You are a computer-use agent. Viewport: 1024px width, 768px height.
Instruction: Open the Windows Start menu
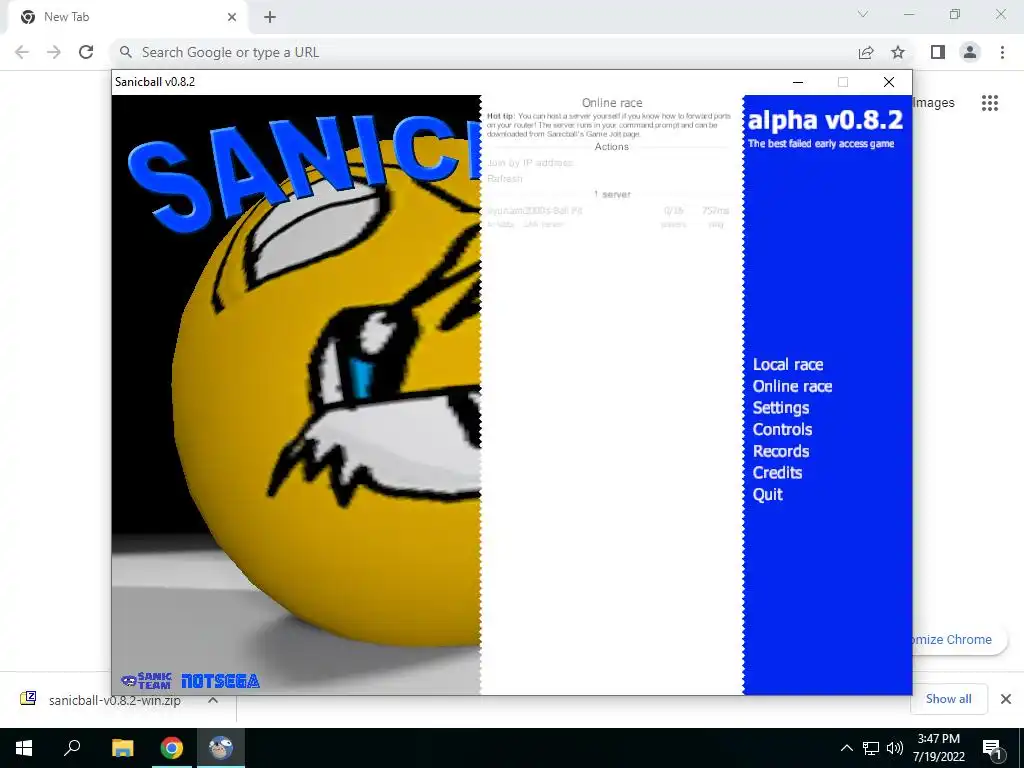coord(24,748)
